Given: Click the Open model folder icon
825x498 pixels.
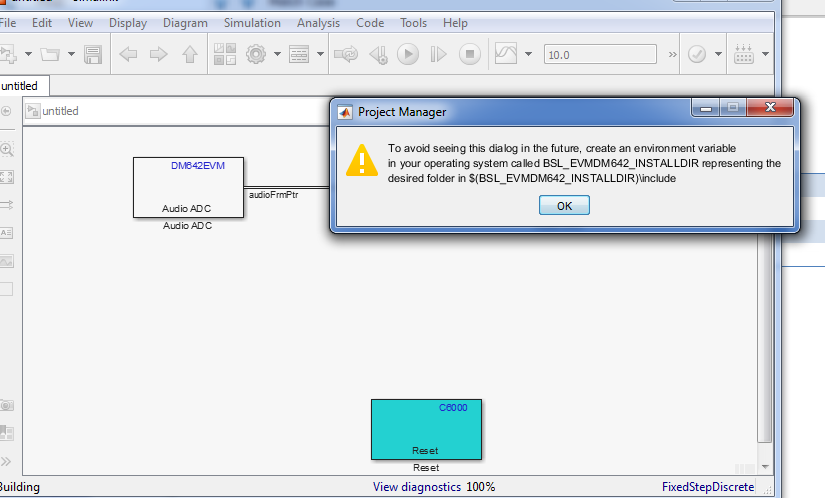Looking at the screenshot, I should [51, 54].
